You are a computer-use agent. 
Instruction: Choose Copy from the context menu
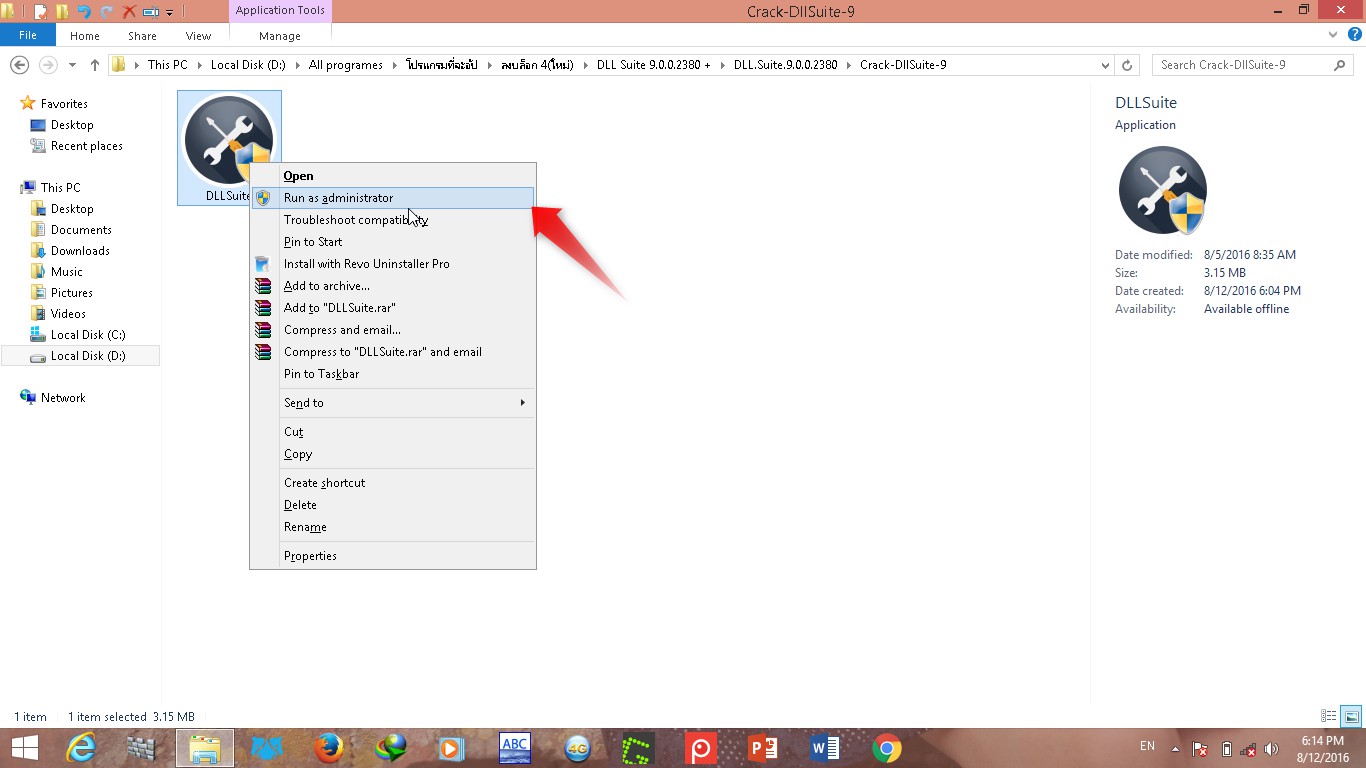392,454
